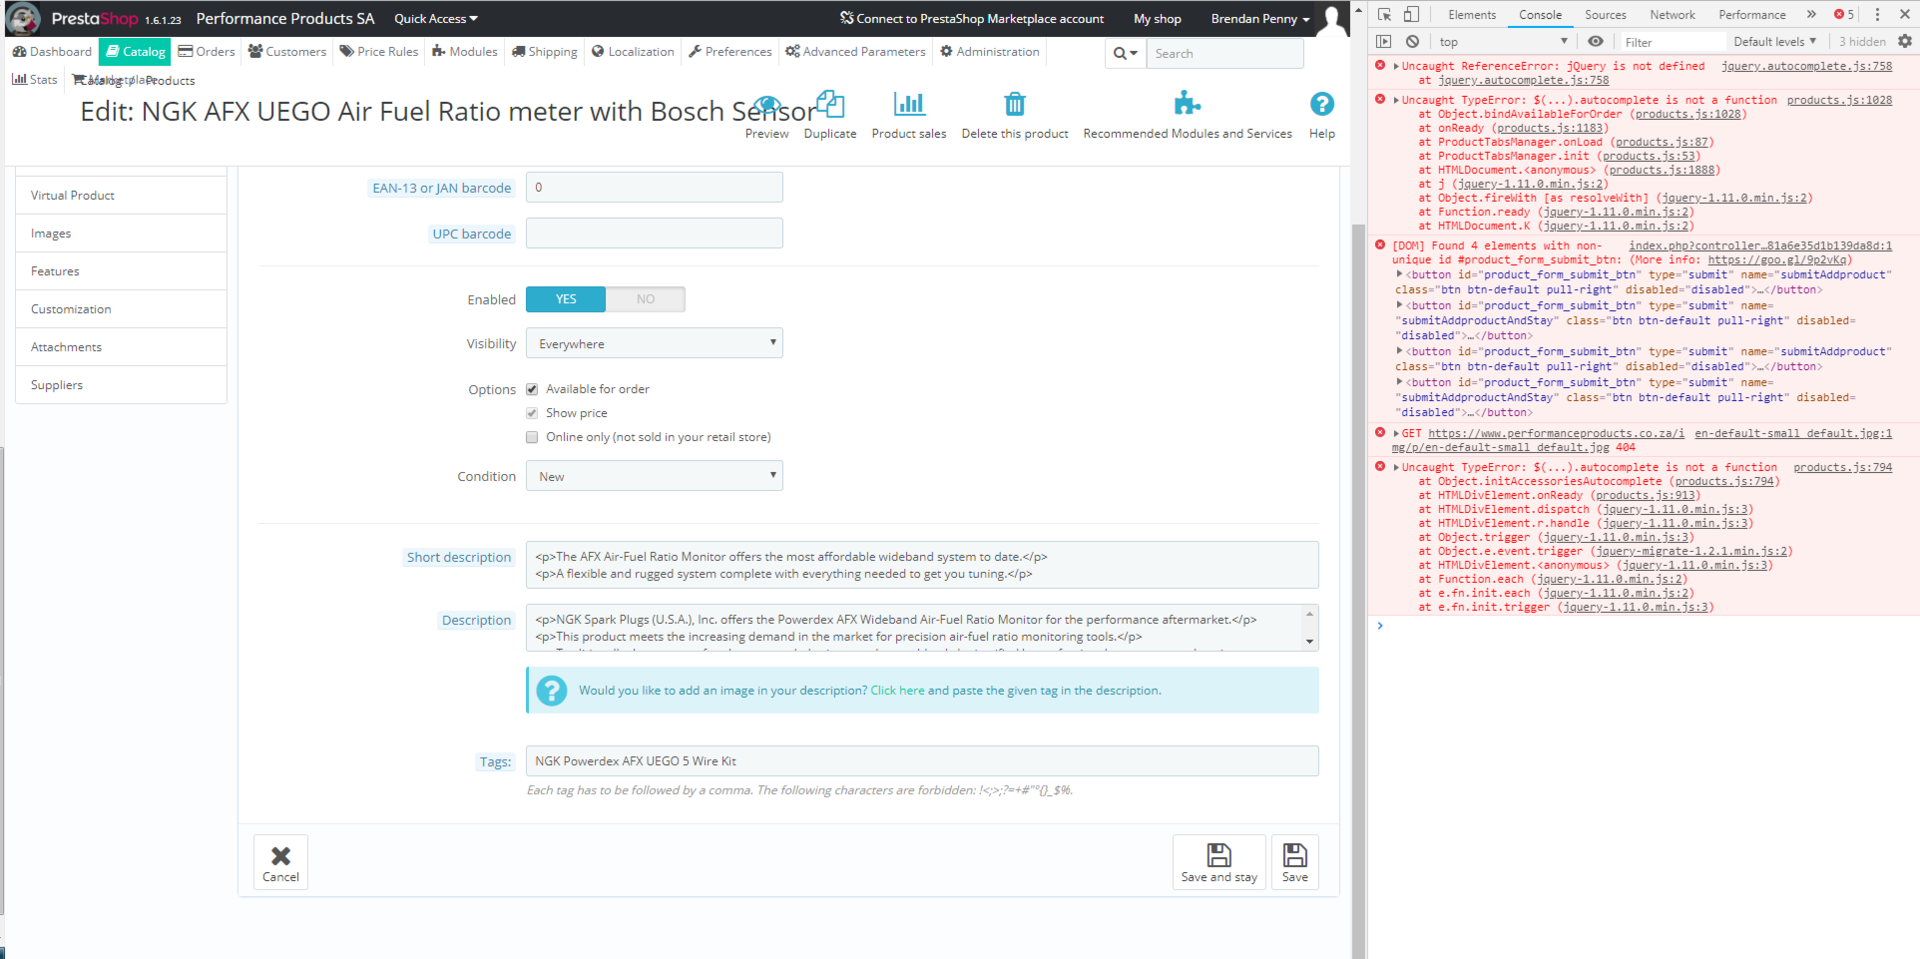The width and height of the screenshot is (1920, 959).
Task: Show the console sidebar icon
Action: pyautogui.click(x=1384, y=41)
